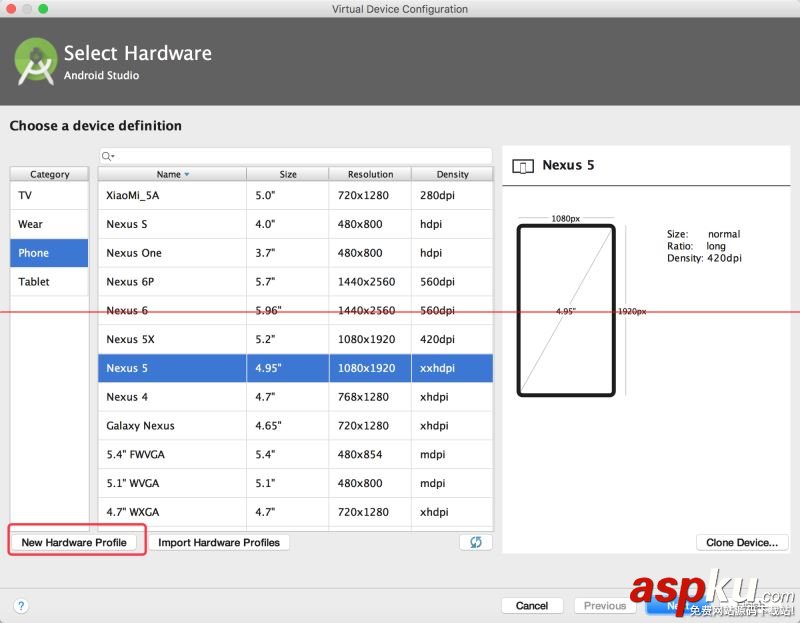Select the Nexus 6 device row
This screenshot has height=623, width=800.
pyautogui.click(x=295, y=310)
